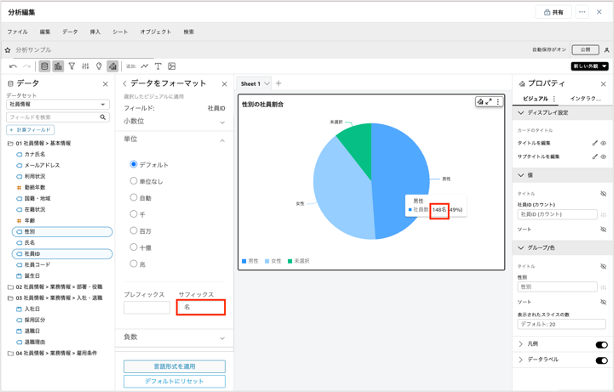This screenshot has height=392, width=614.
Task: Close the データ panel
Action: pos(105,84)
